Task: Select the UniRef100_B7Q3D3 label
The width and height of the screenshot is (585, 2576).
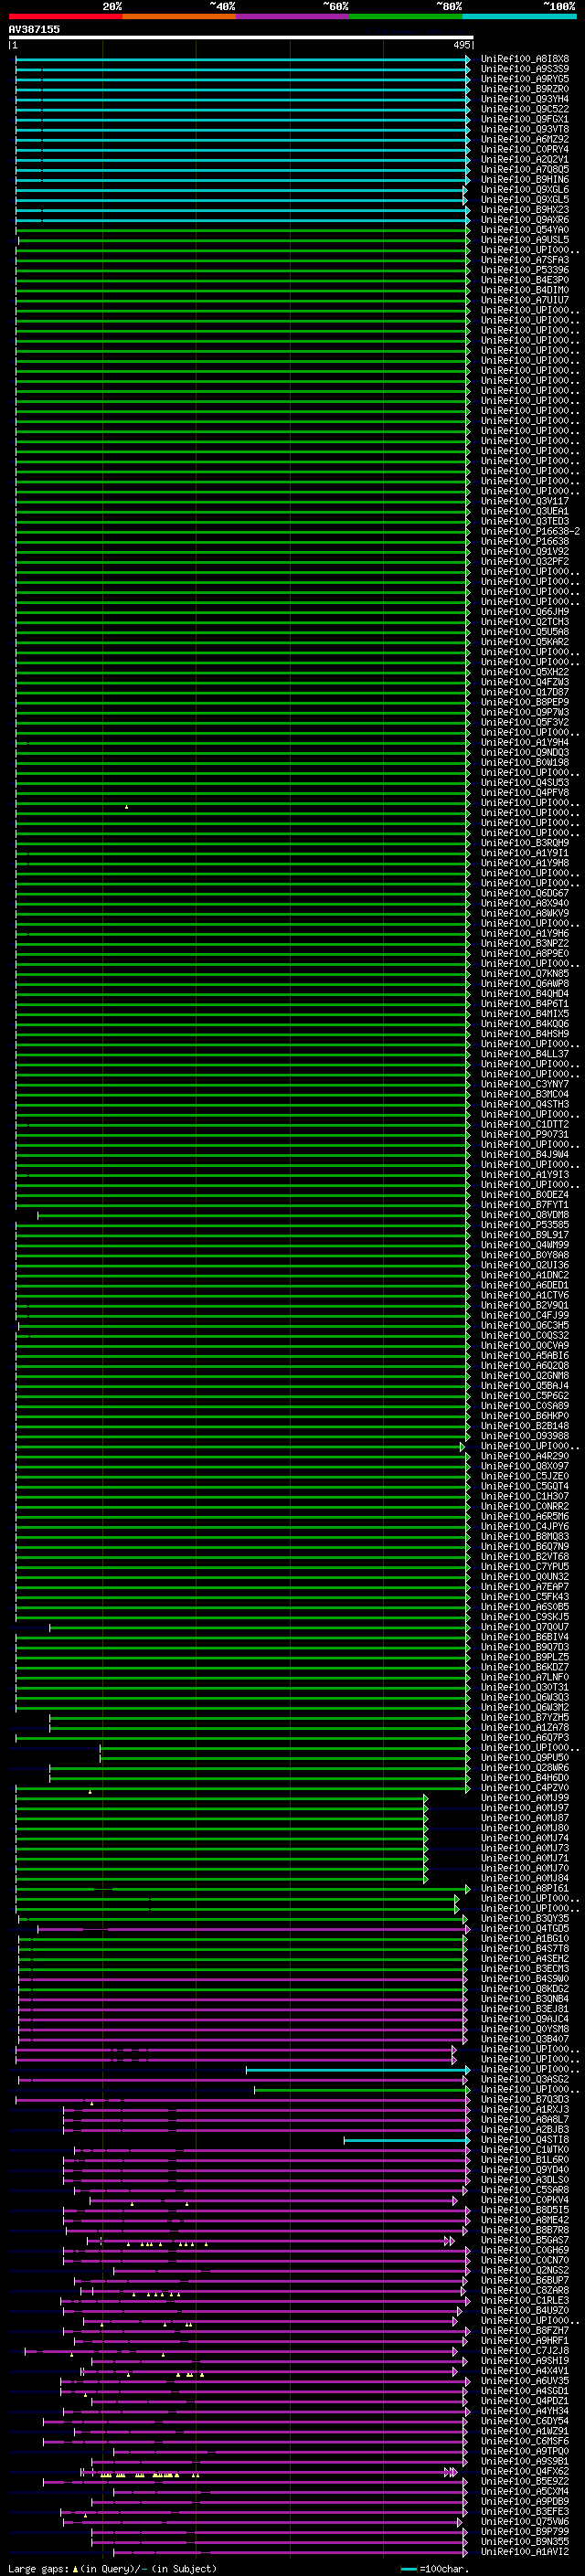Action: (x=525, y=2099)
